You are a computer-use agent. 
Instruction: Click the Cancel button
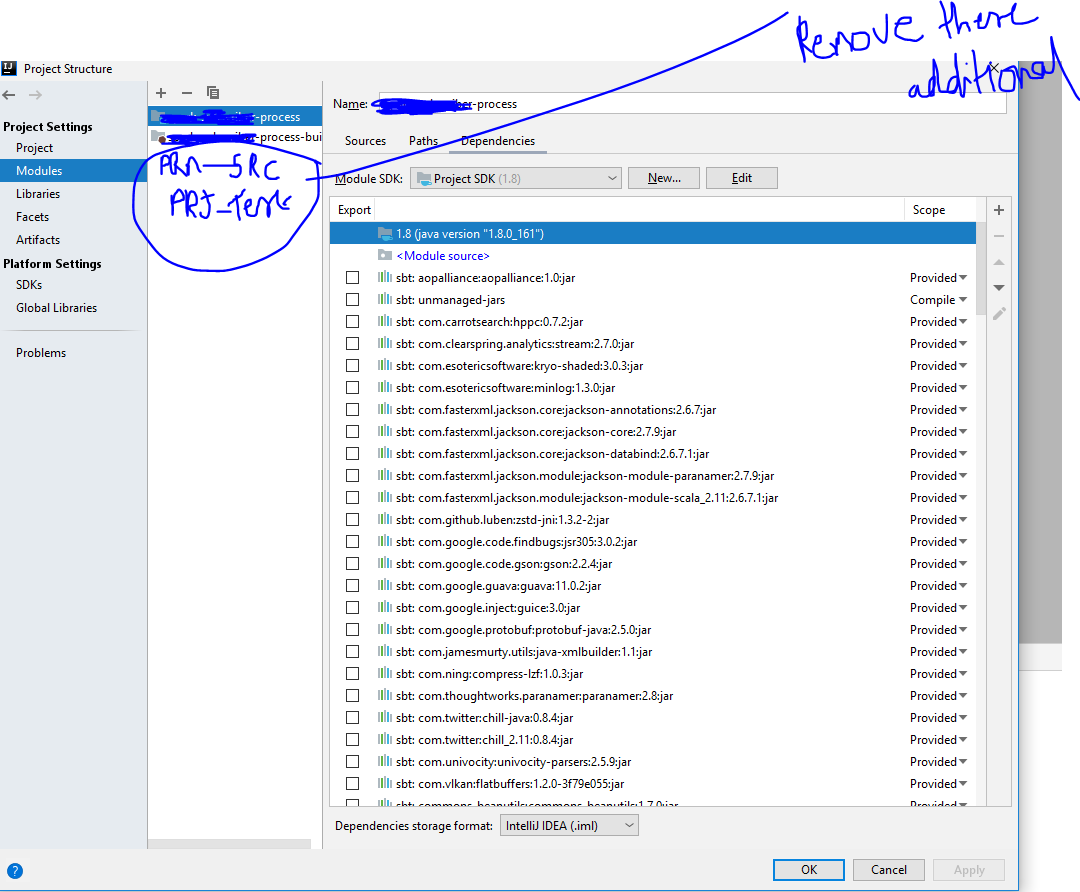point(889,870)
